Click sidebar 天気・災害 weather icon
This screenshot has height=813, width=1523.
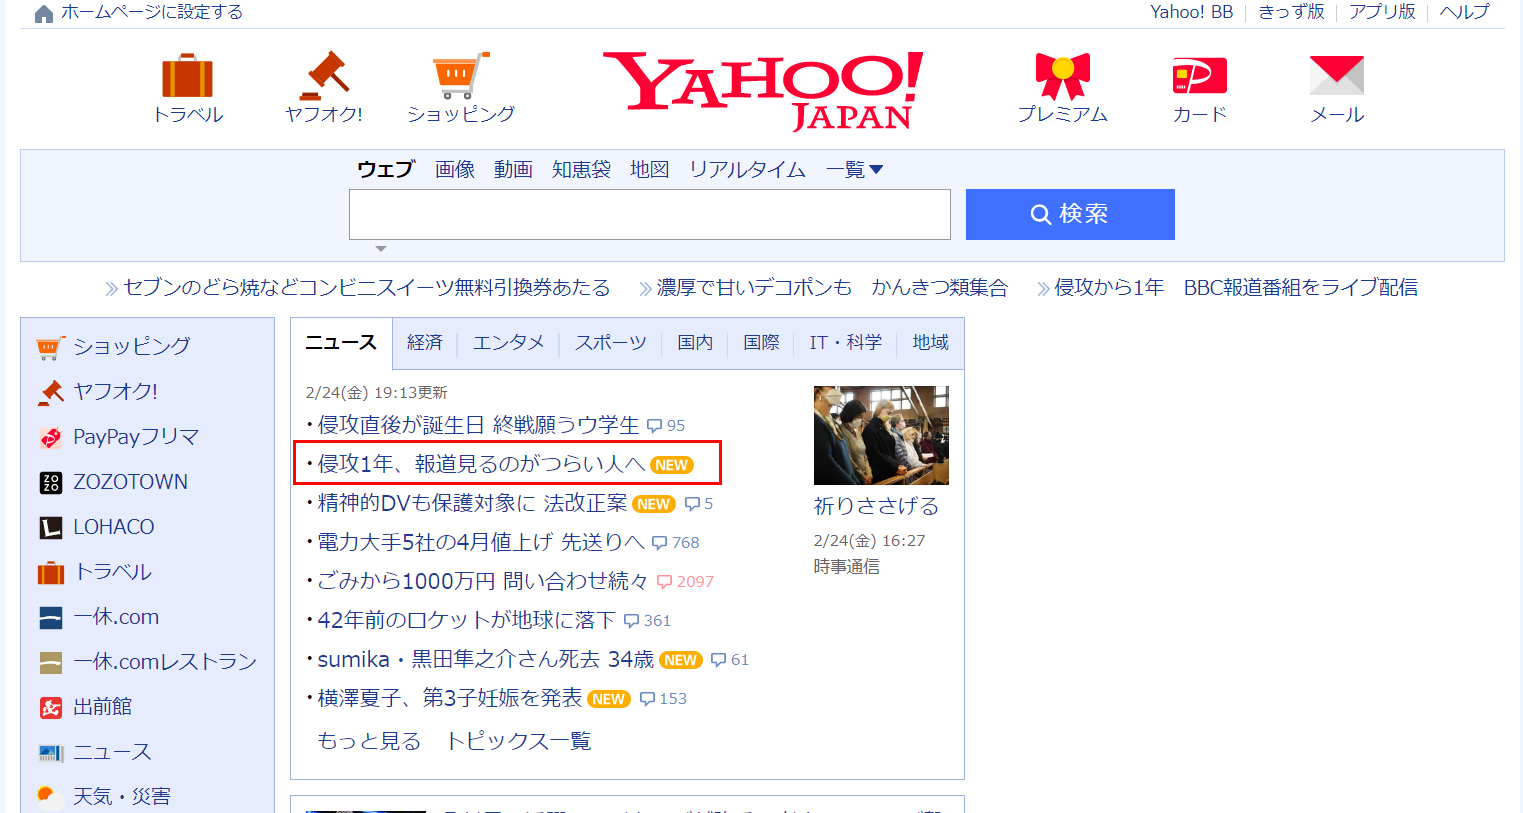point(51,797)
